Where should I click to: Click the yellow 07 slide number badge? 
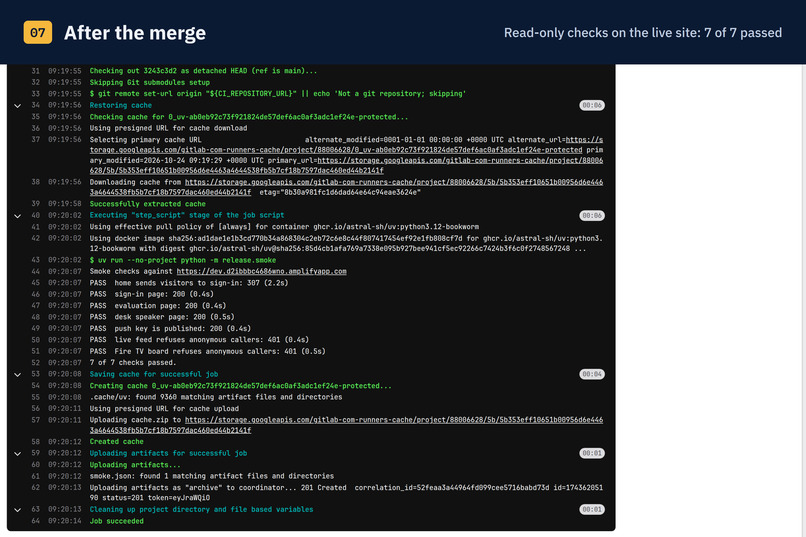tap(38, 32)
